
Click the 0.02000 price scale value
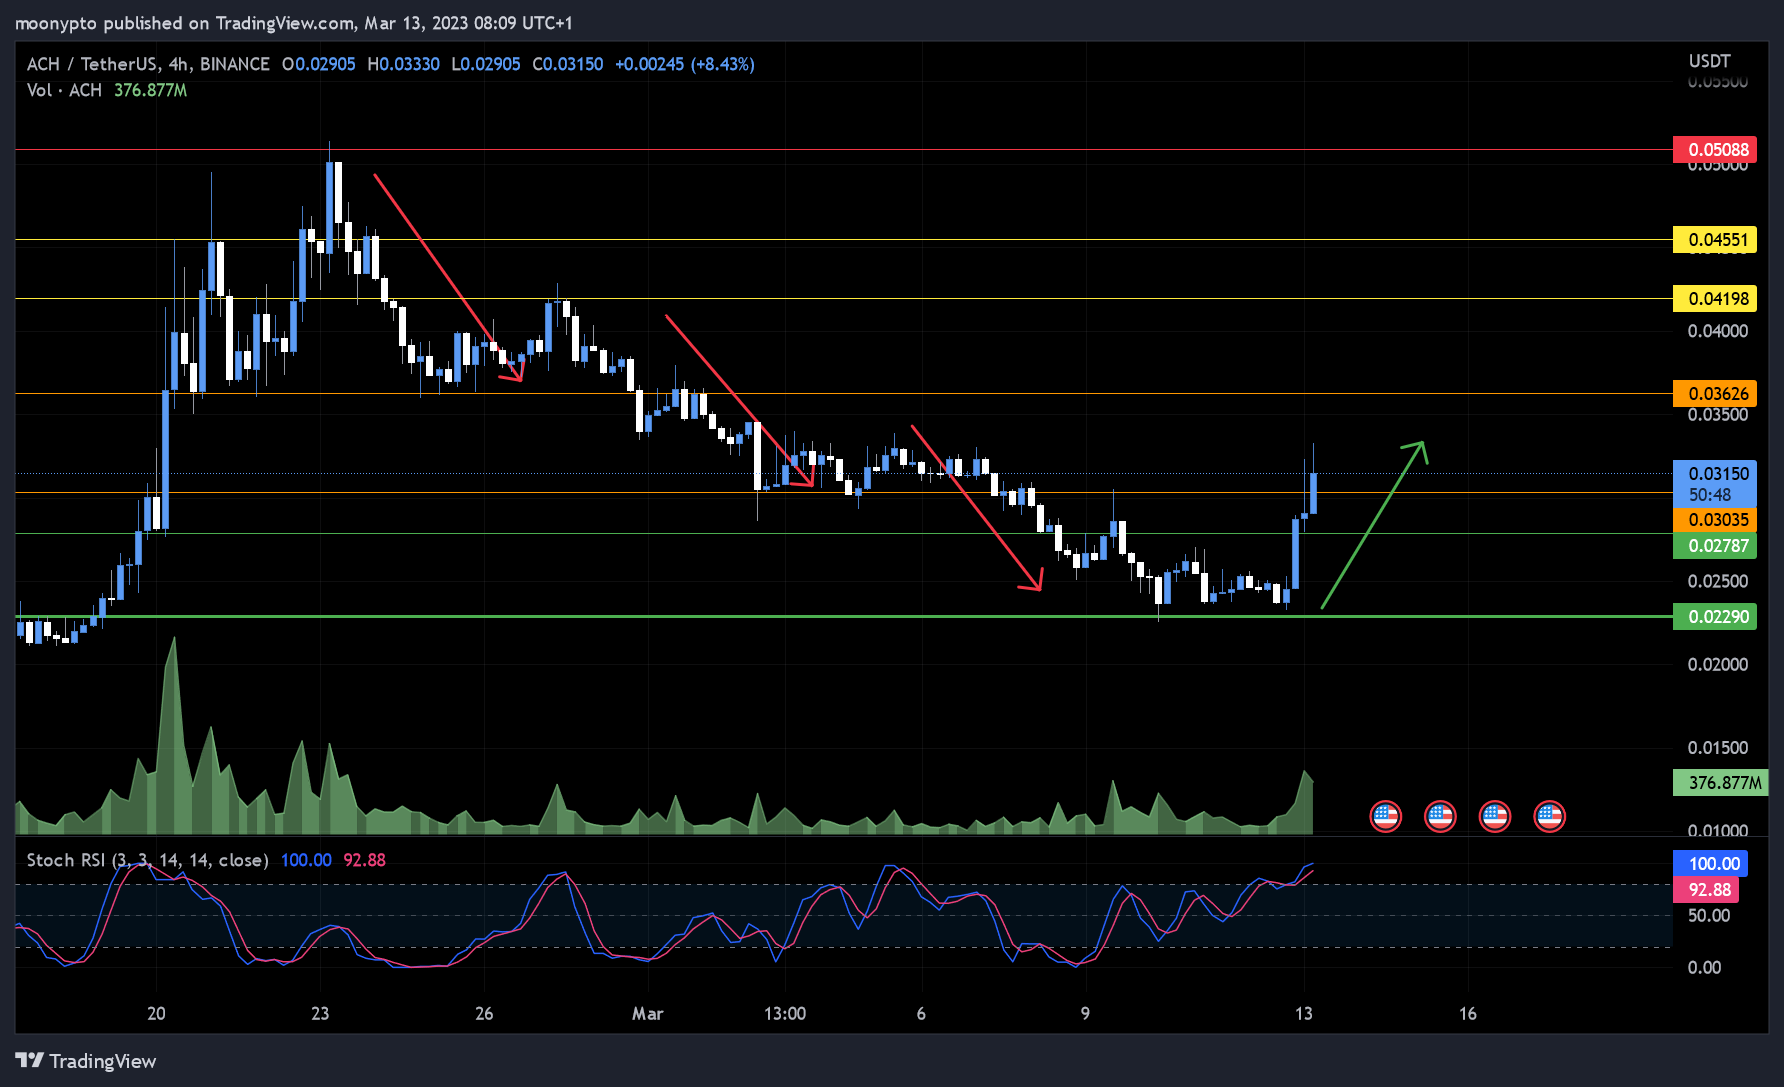(1718, 665)
